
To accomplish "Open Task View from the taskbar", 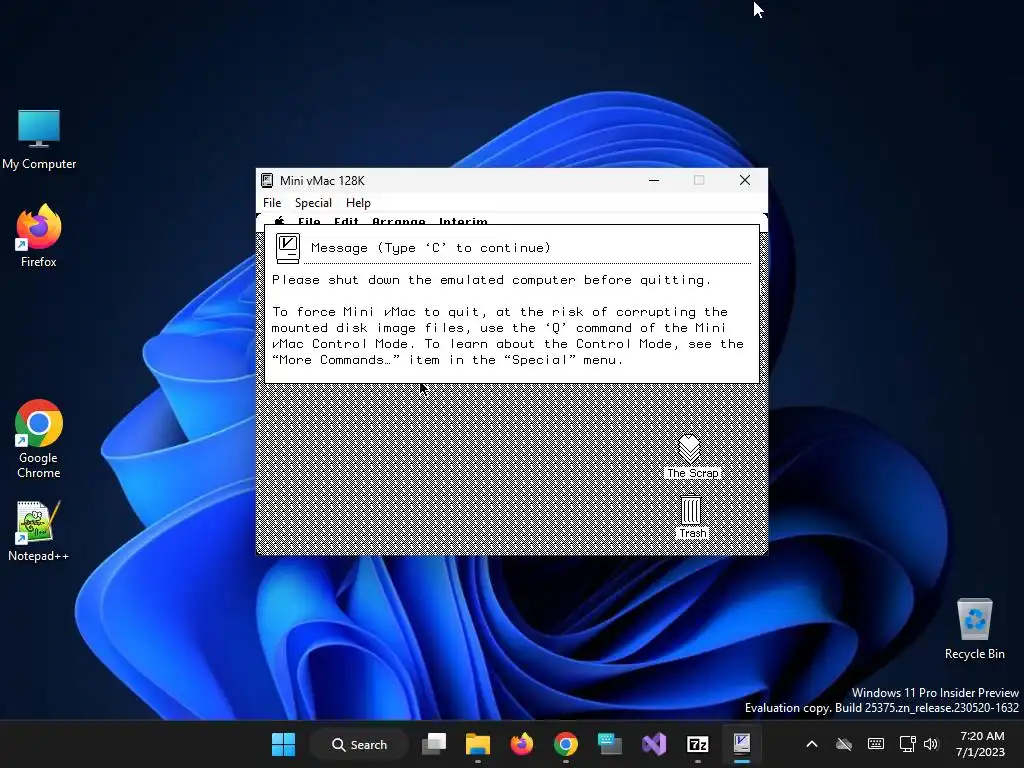I will pyautogui.click(x=434, y=744).
